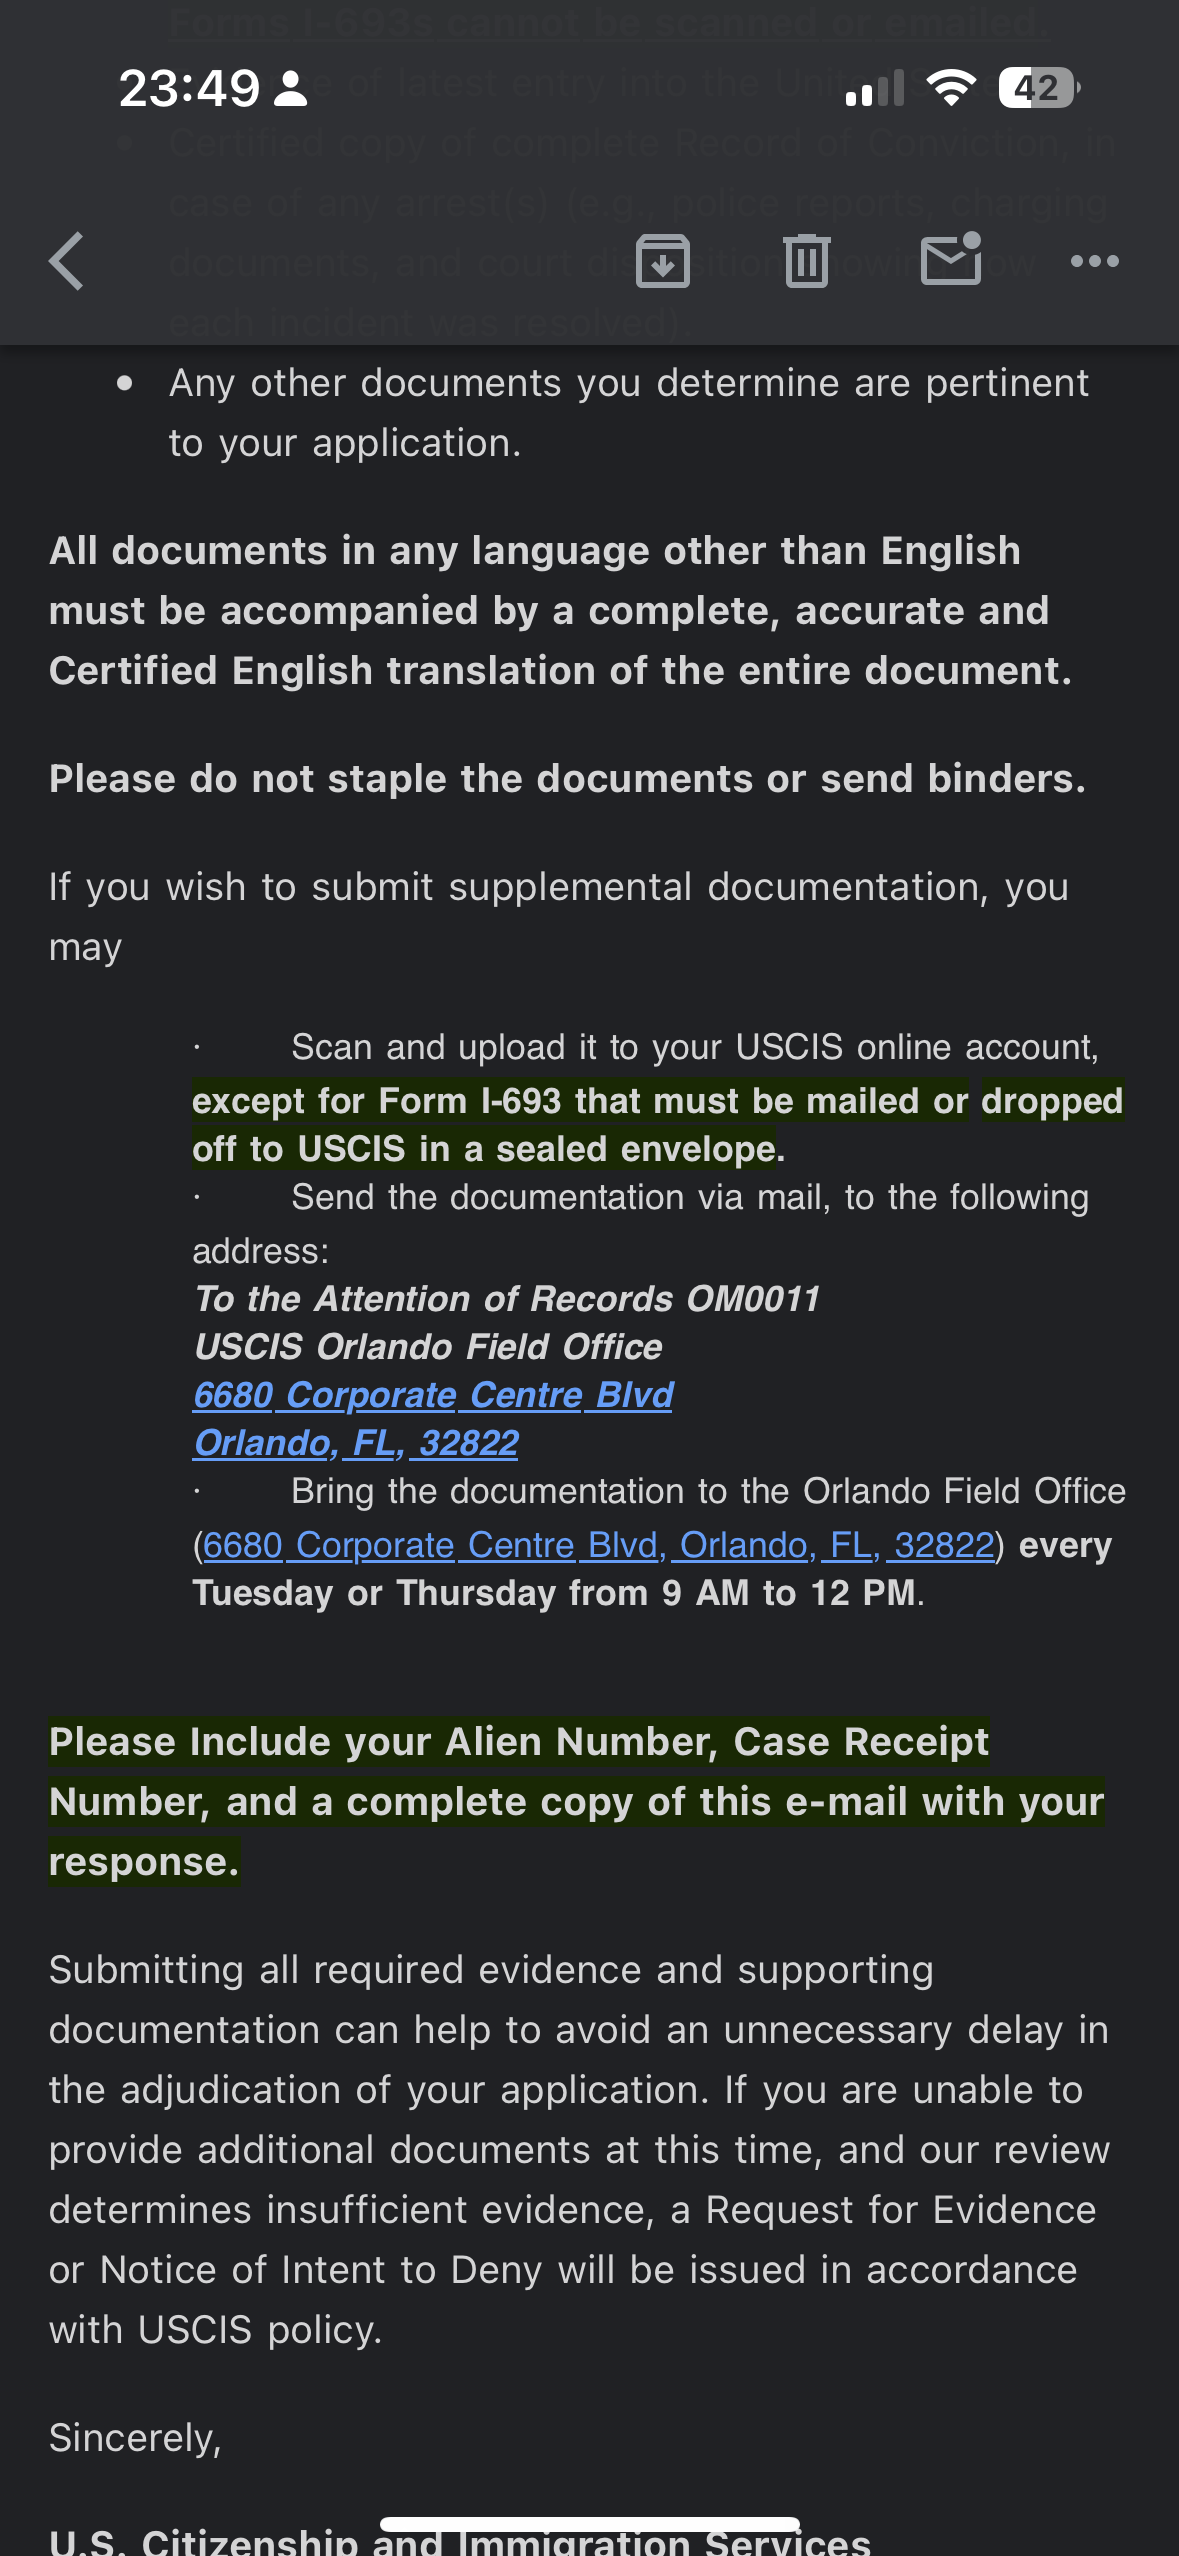Screen dimensions: 1179x2556
Task: Tap the back arrow to leave email
Action: [66, 261]
